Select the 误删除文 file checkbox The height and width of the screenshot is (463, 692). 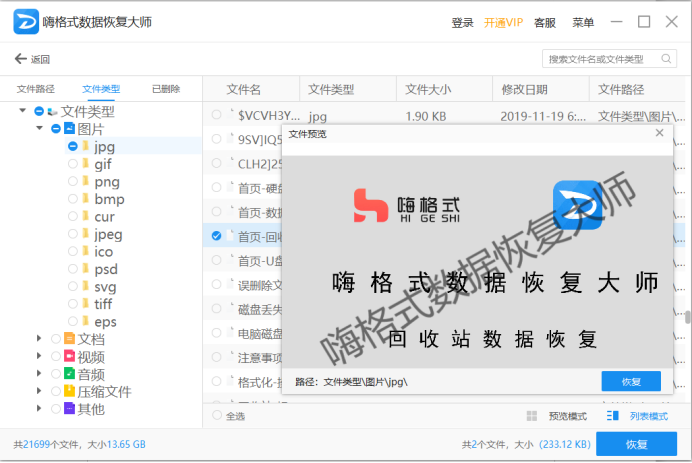tap(216, 284)
